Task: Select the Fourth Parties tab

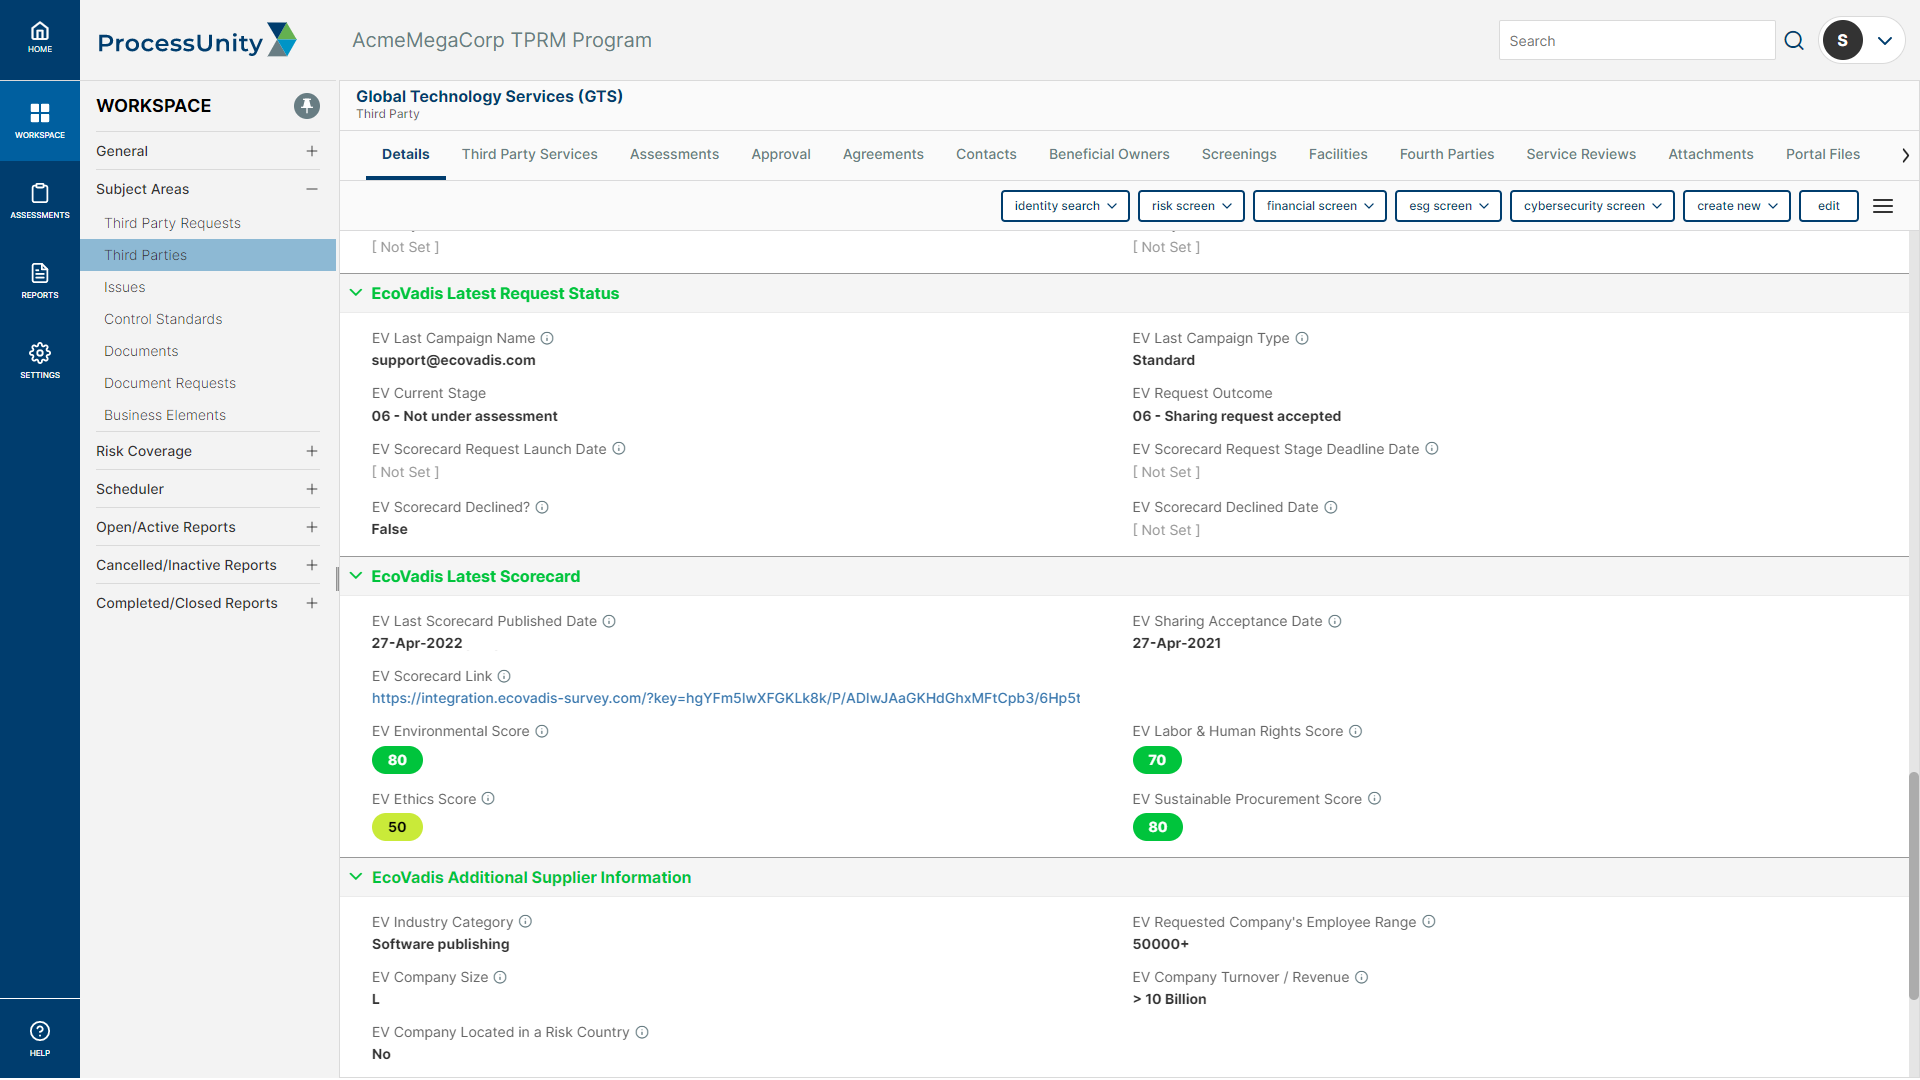Action: pos(1447,154)
